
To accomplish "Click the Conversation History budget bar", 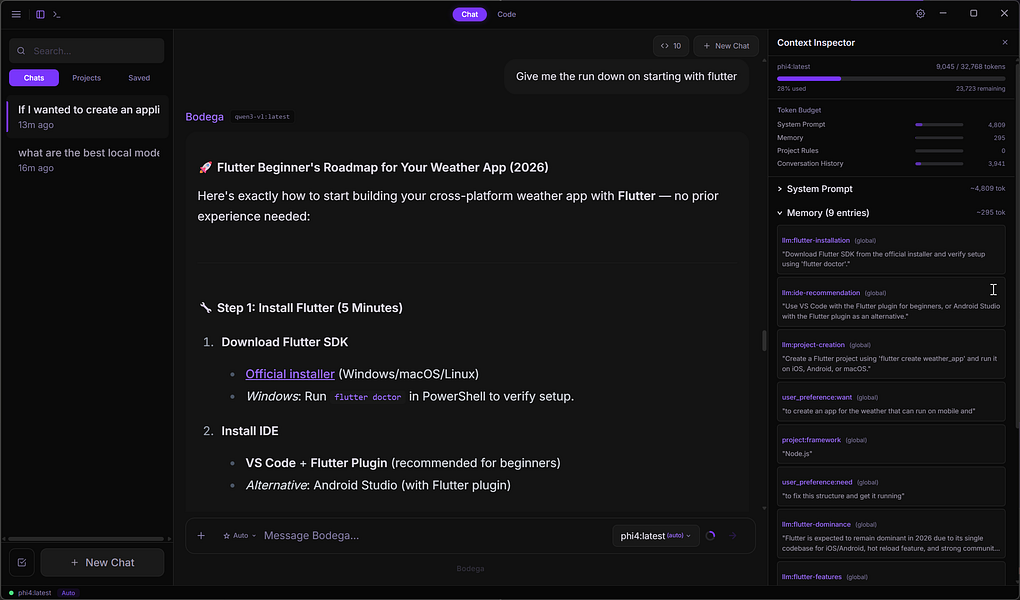I will [x=939, y=164].
